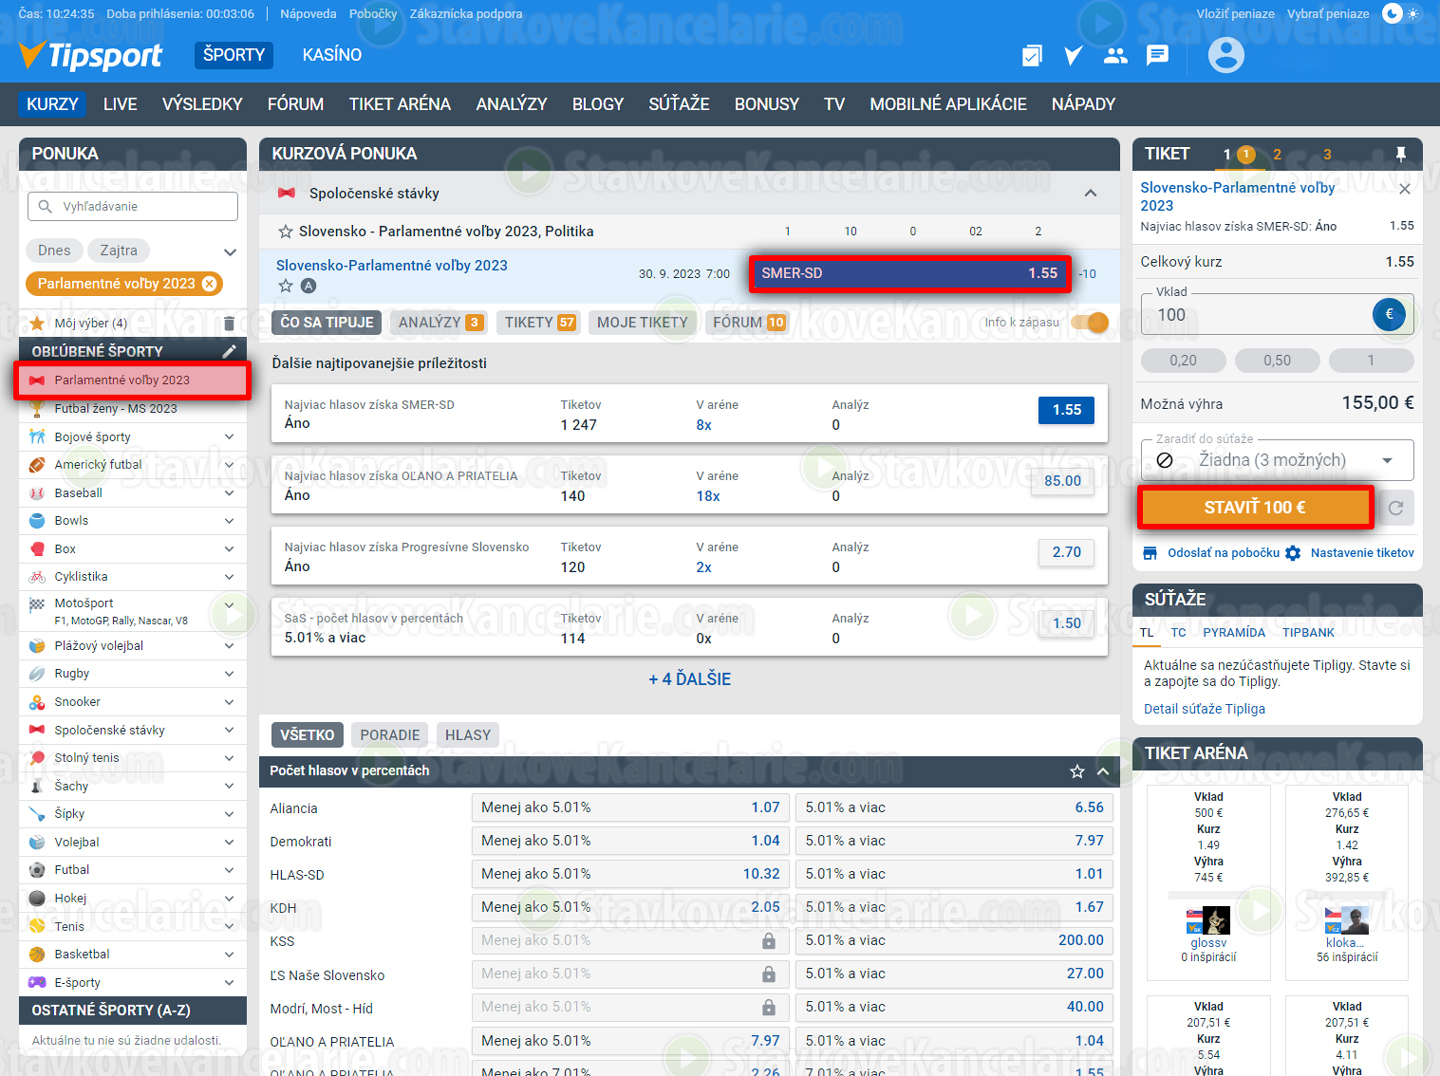Expand the Motošport category

point(230,605)
